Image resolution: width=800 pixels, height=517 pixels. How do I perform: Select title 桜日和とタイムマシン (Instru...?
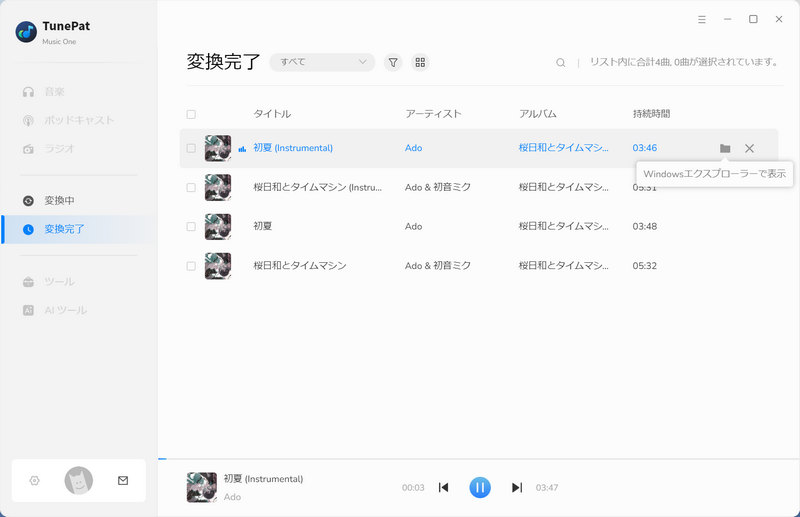[x=317, y=187]
